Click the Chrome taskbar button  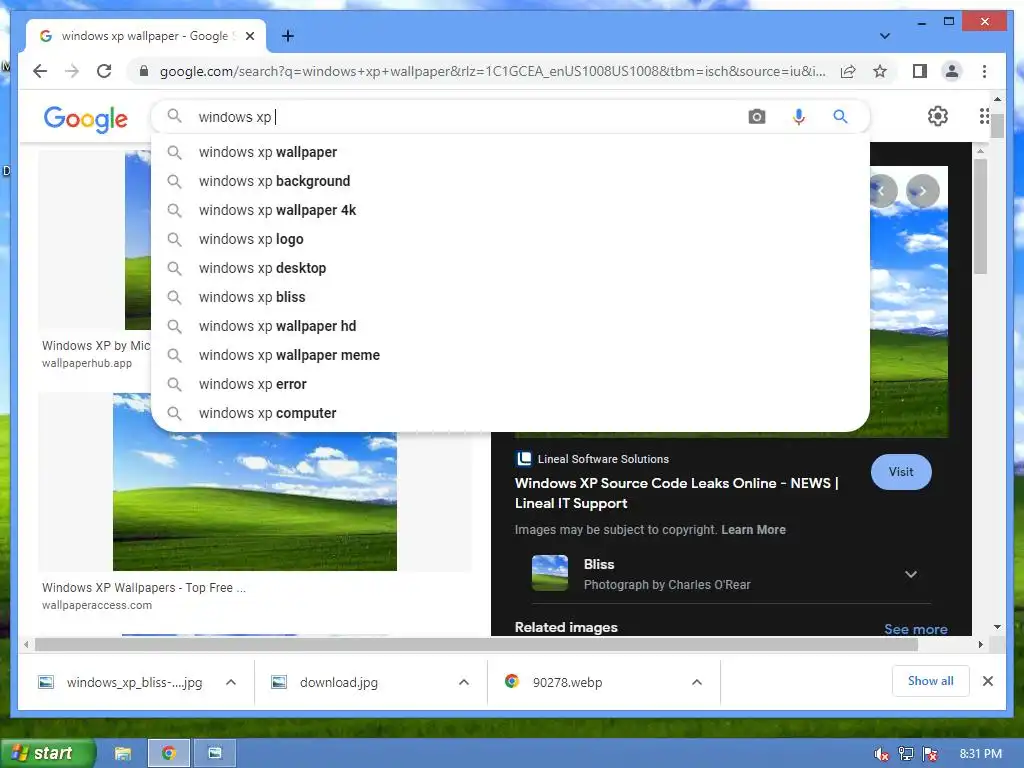click(168, 753)
